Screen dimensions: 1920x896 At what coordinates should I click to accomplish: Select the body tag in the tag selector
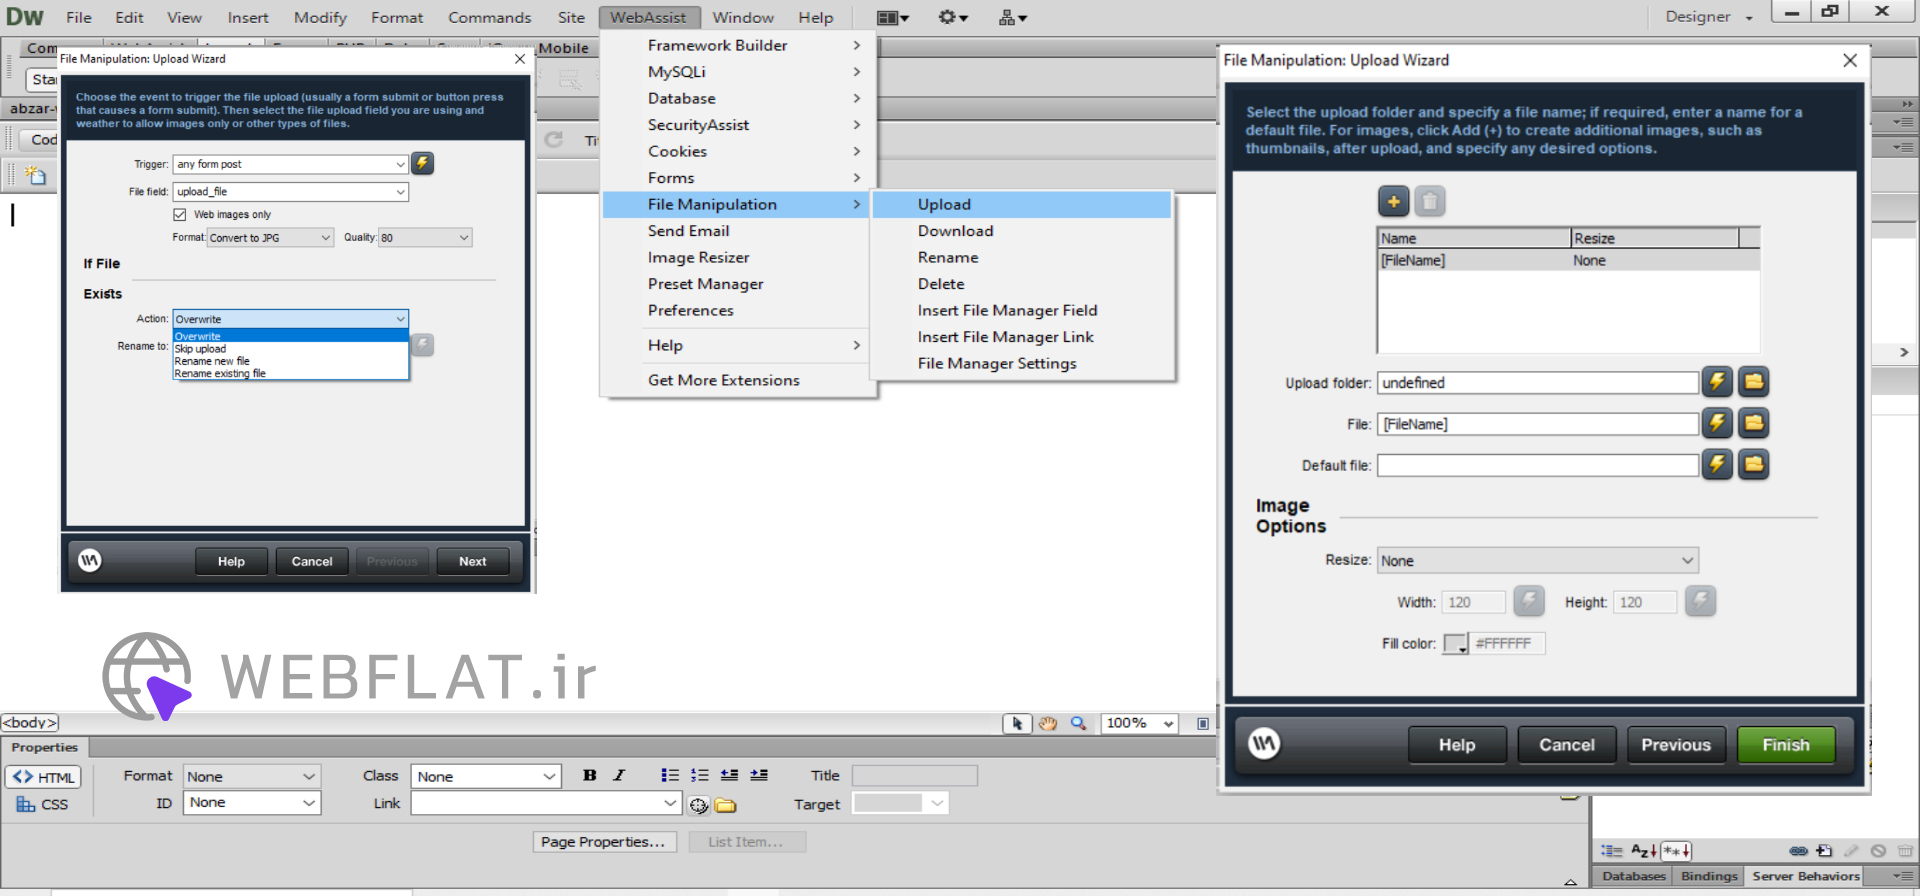(x=30, y=722)
